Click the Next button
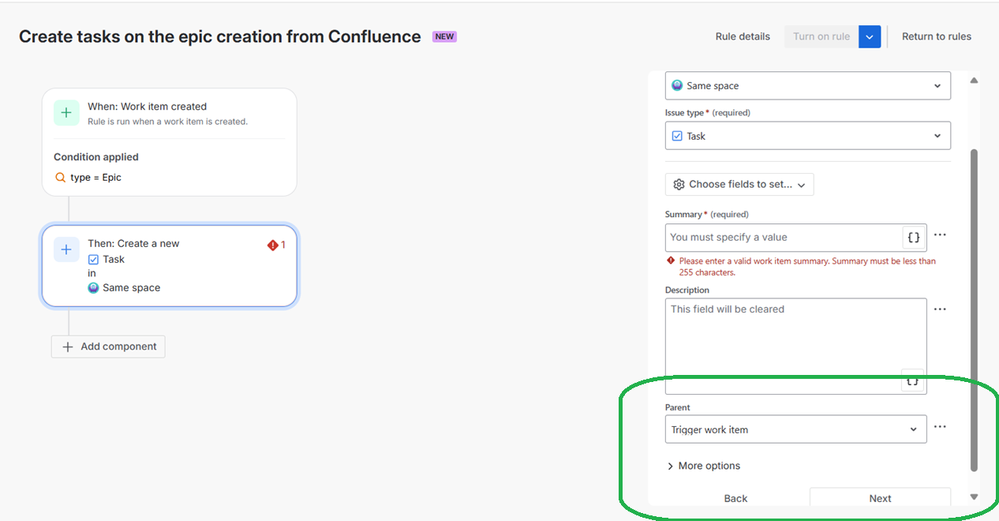This screenshot has width=999, height=521. [880, 498]
